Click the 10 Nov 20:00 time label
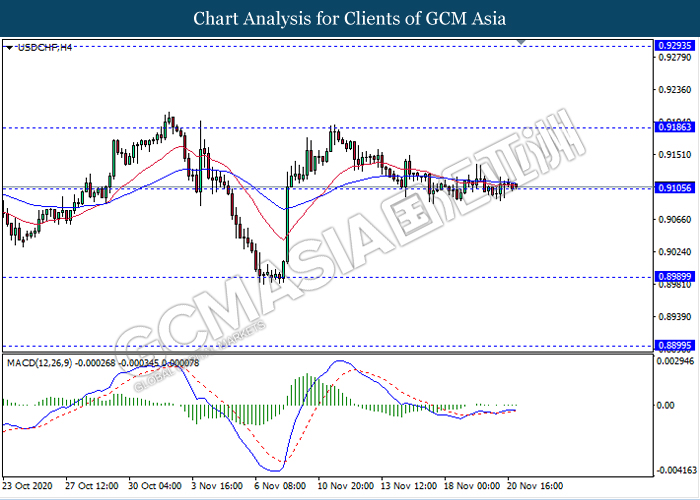This screenshot has height=500, width=700. [x=345, y=485]
